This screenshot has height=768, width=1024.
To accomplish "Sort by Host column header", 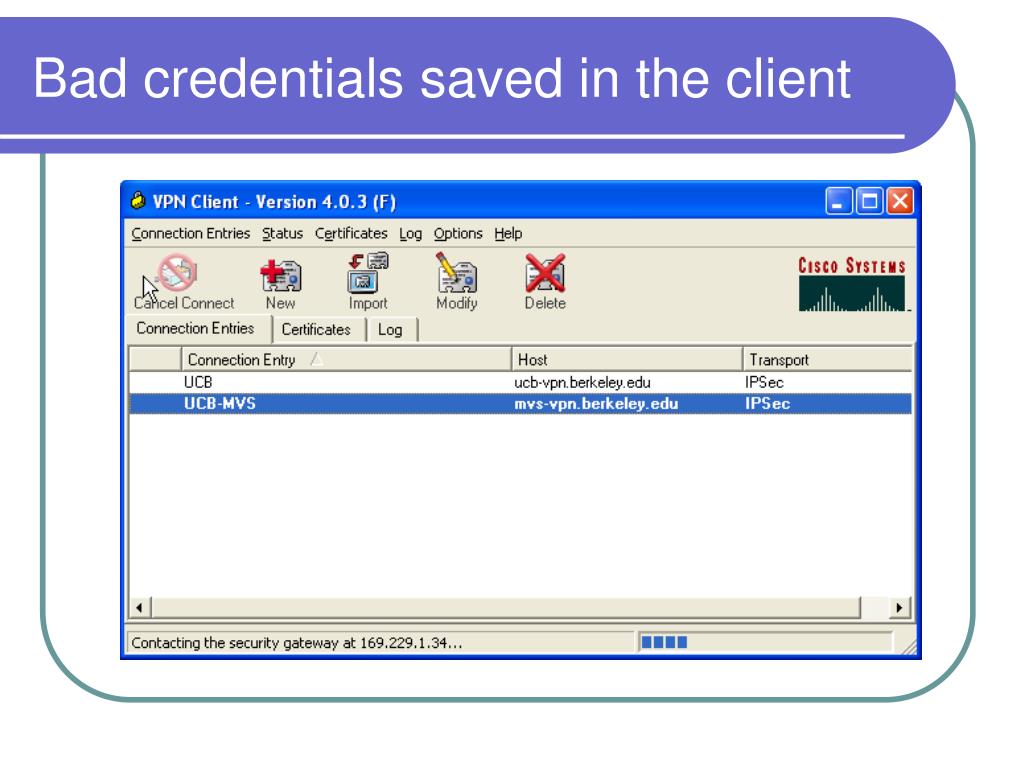I will [x=627, y=360].
